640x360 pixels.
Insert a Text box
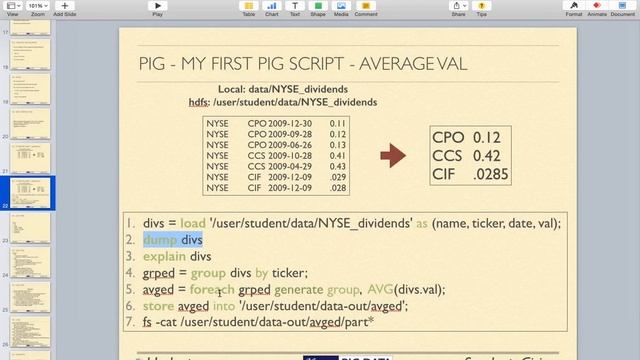(x=295, y=6)
